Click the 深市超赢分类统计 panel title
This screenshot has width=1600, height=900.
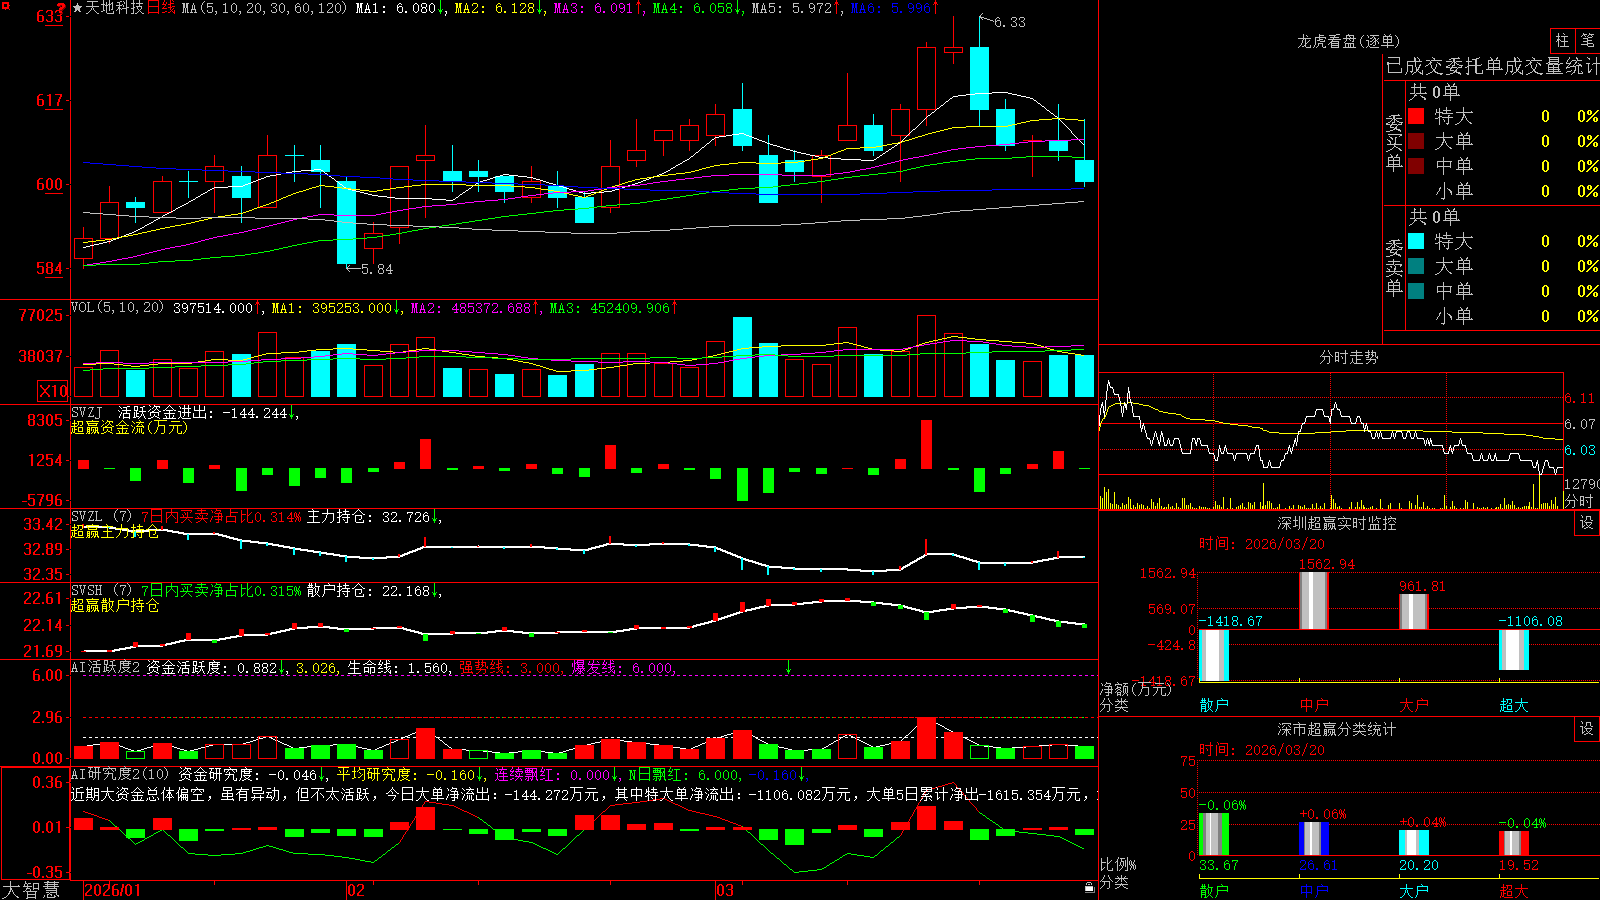tap(1337, 729)
